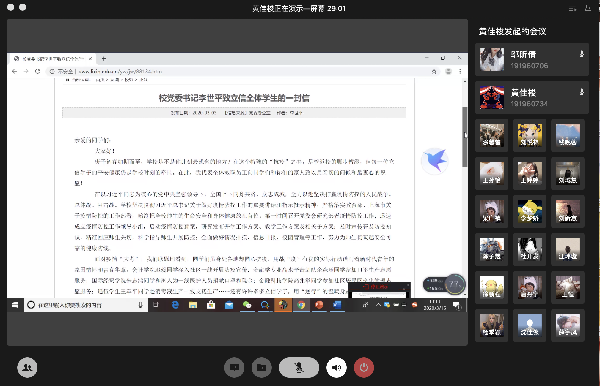
Task: Open Microsoft Edge from the taskbar
Action: (x=175, y=305)
